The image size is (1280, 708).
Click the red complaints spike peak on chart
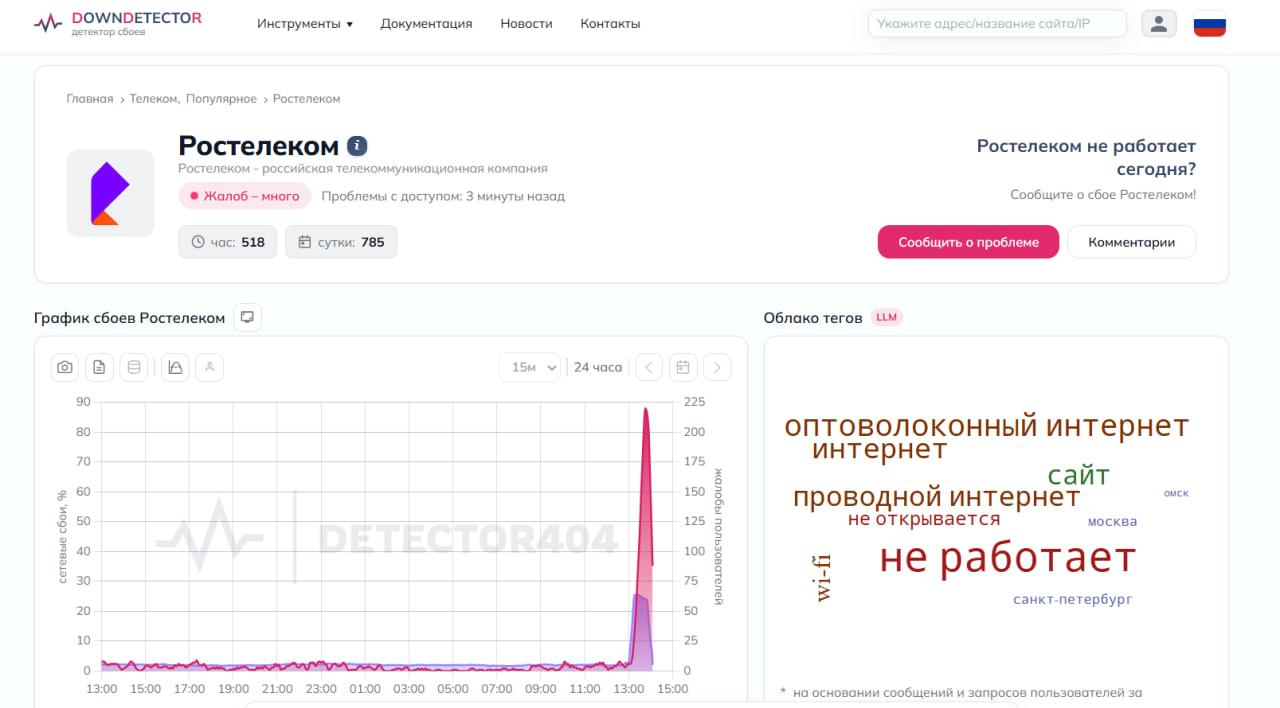click(646, 409)
